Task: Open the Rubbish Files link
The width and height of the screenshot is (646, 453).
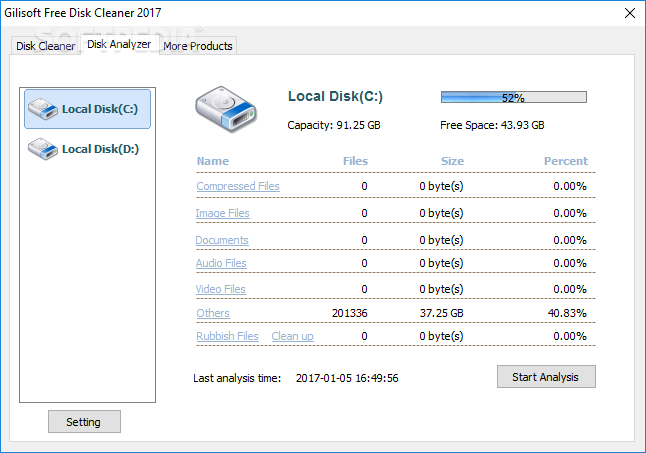Action: click(227, 336)
